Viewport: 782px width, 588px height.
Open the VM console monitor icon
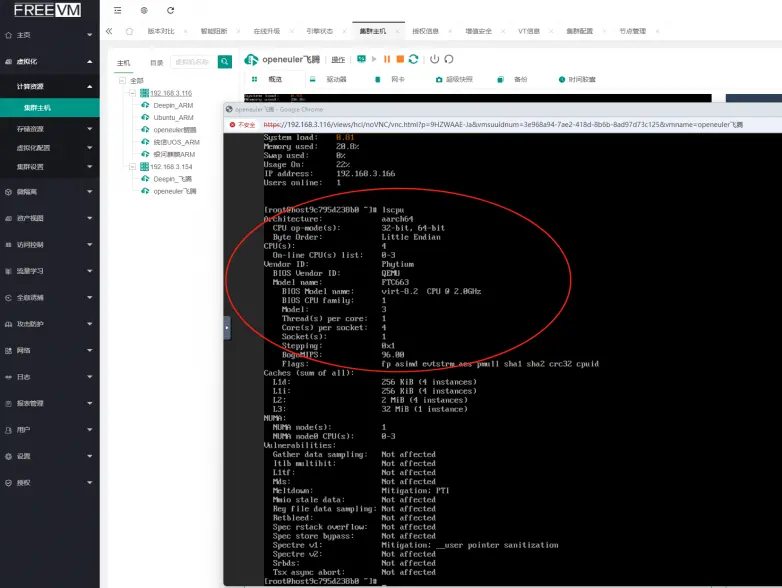pos(361,60)
